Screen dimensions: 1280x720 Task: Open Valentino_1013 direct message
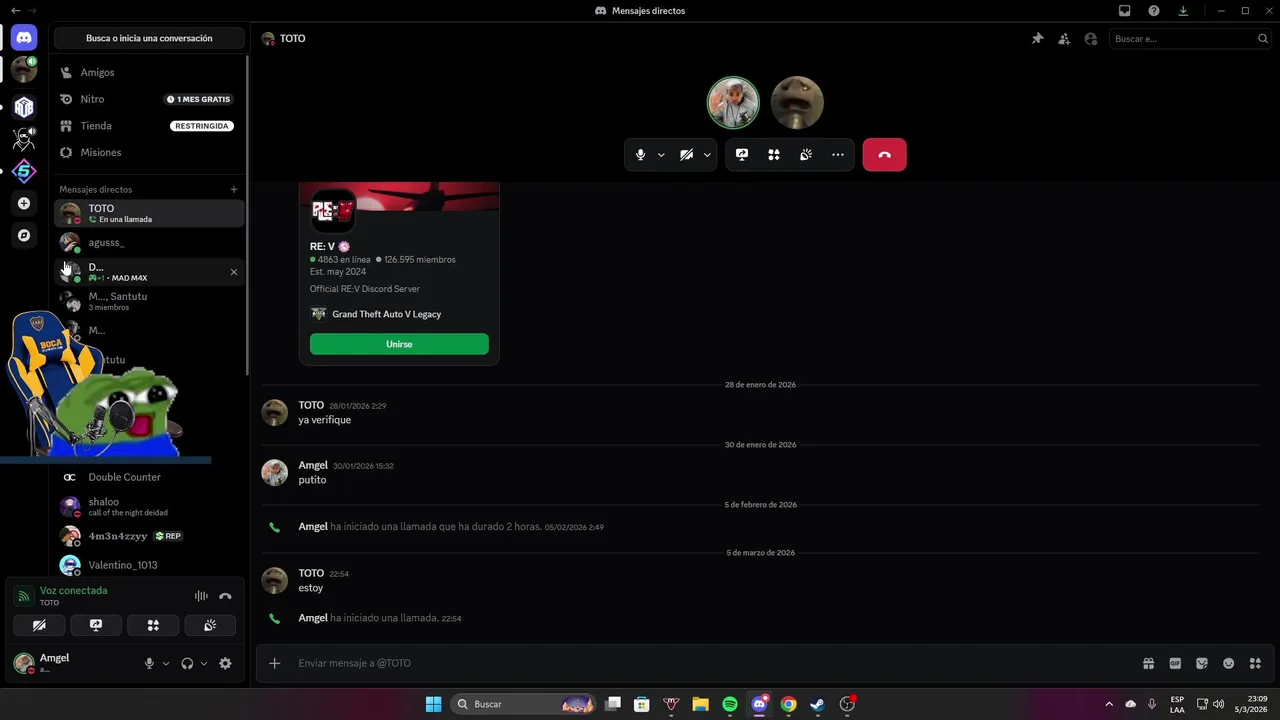[149, 565]
